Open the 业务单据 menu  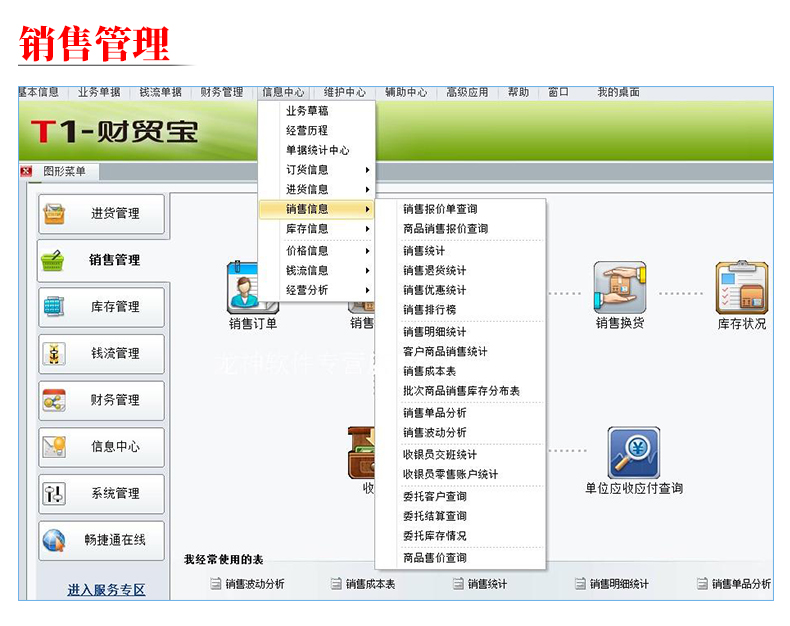pyautogui.click(x=99, y=92)
